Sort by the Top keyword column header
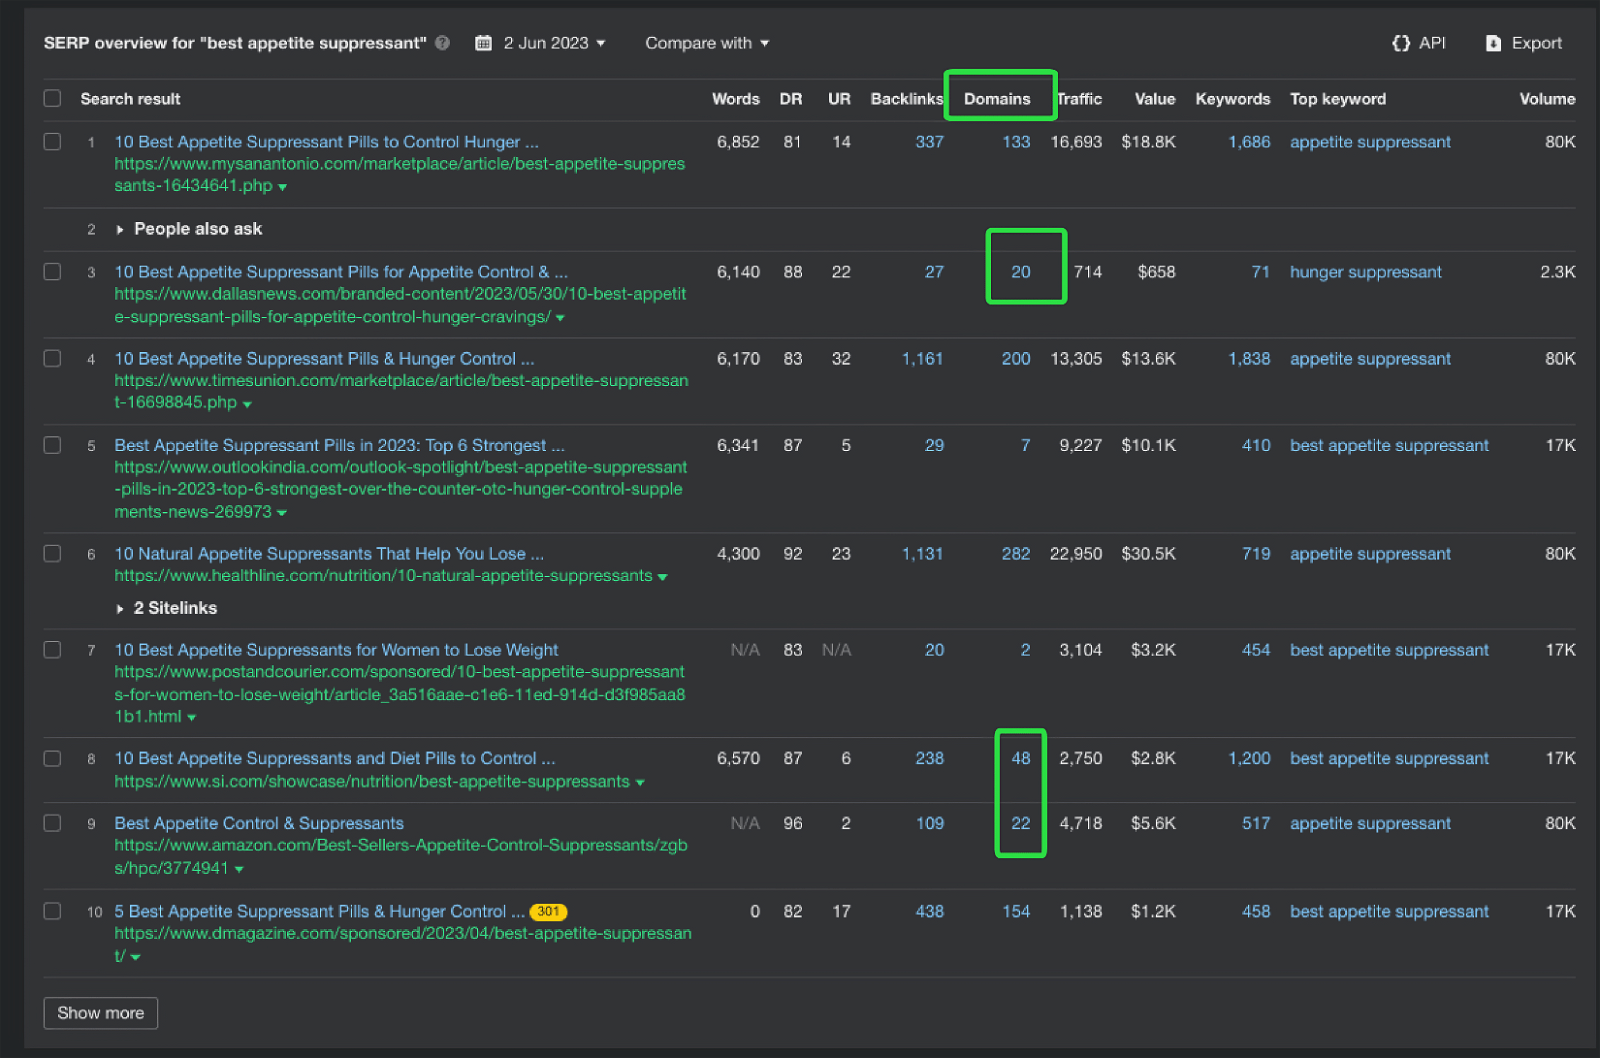 click(x=1338, y=99)
